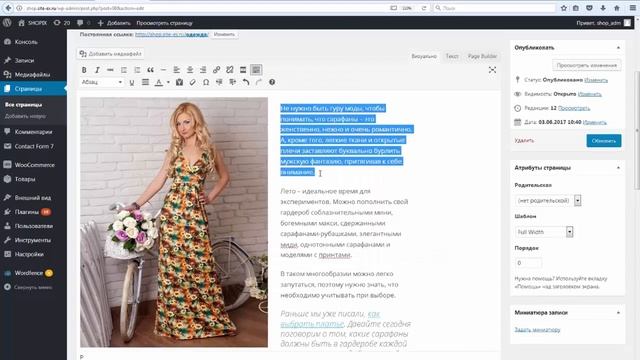Open the Родительская parent dropdown
The height and width of the screenshot is (360, 640).
pyautogui.click(x=548, y=200)
